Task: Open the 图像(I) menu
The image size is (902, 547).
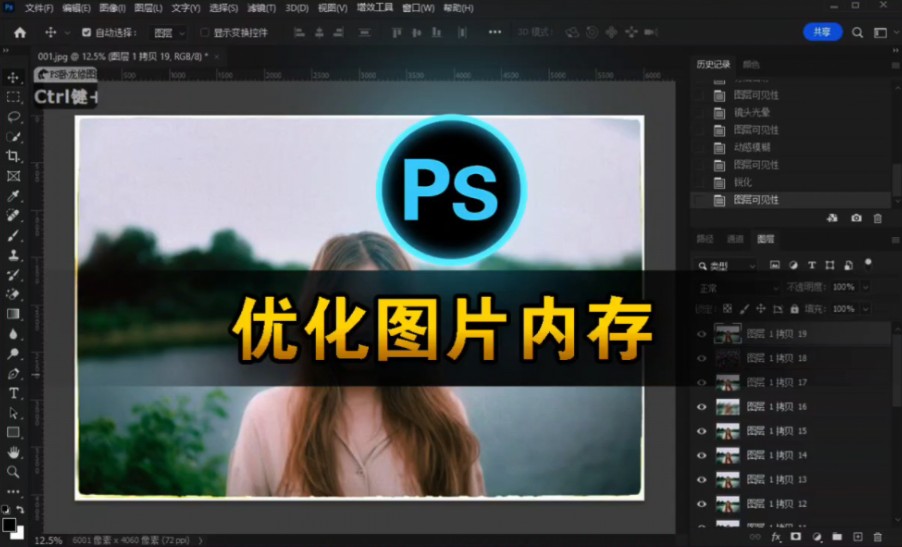Action: click(113, 8)
